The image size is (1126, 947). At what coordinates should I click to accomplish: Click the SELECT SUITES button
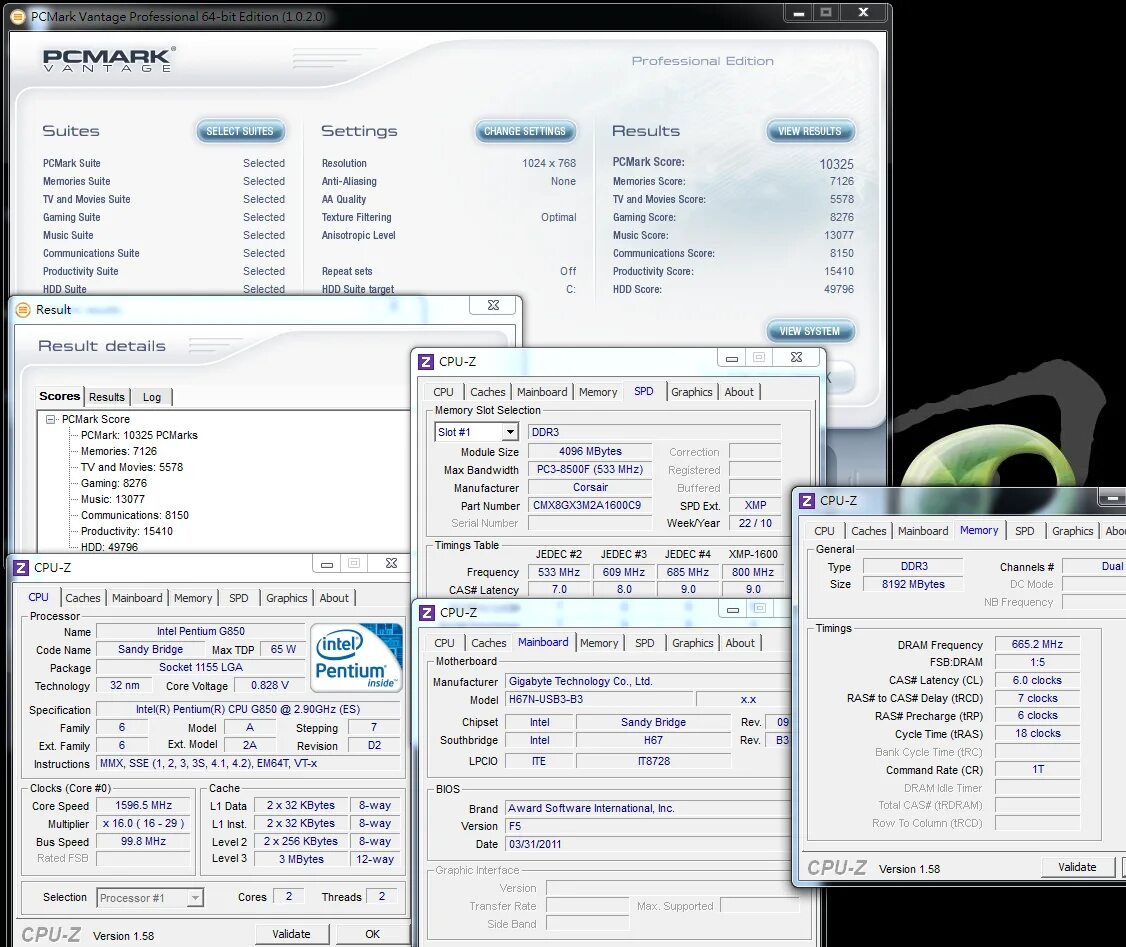tap(240, 130)
